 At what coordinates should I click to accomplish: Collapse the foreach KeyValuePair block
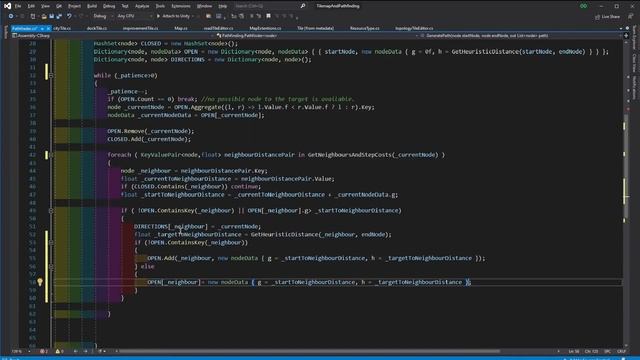coord(51,155)
